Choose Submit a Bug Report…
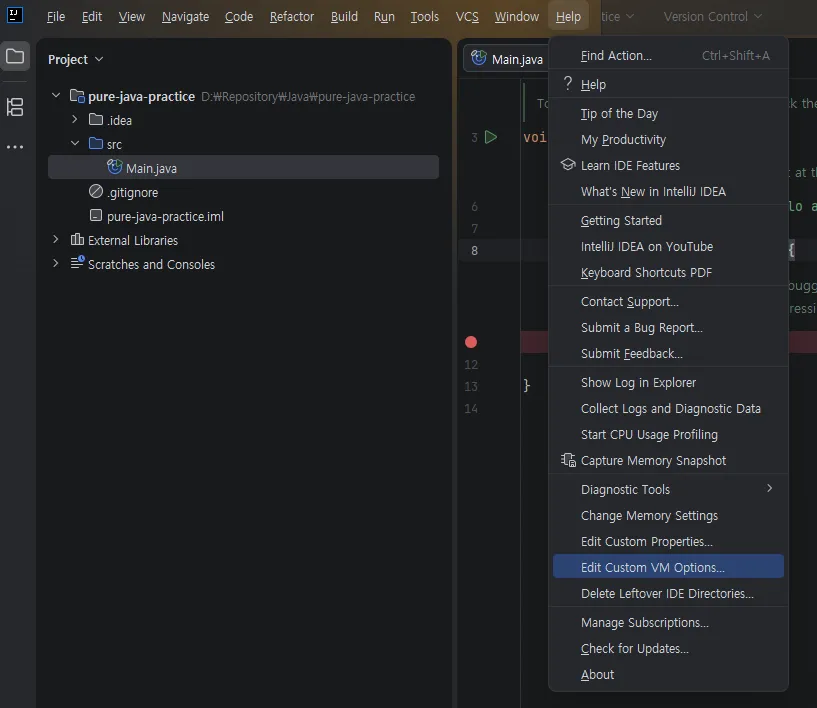Image resolution: width=817 pixels, height=708 pixels. [669, 327]
